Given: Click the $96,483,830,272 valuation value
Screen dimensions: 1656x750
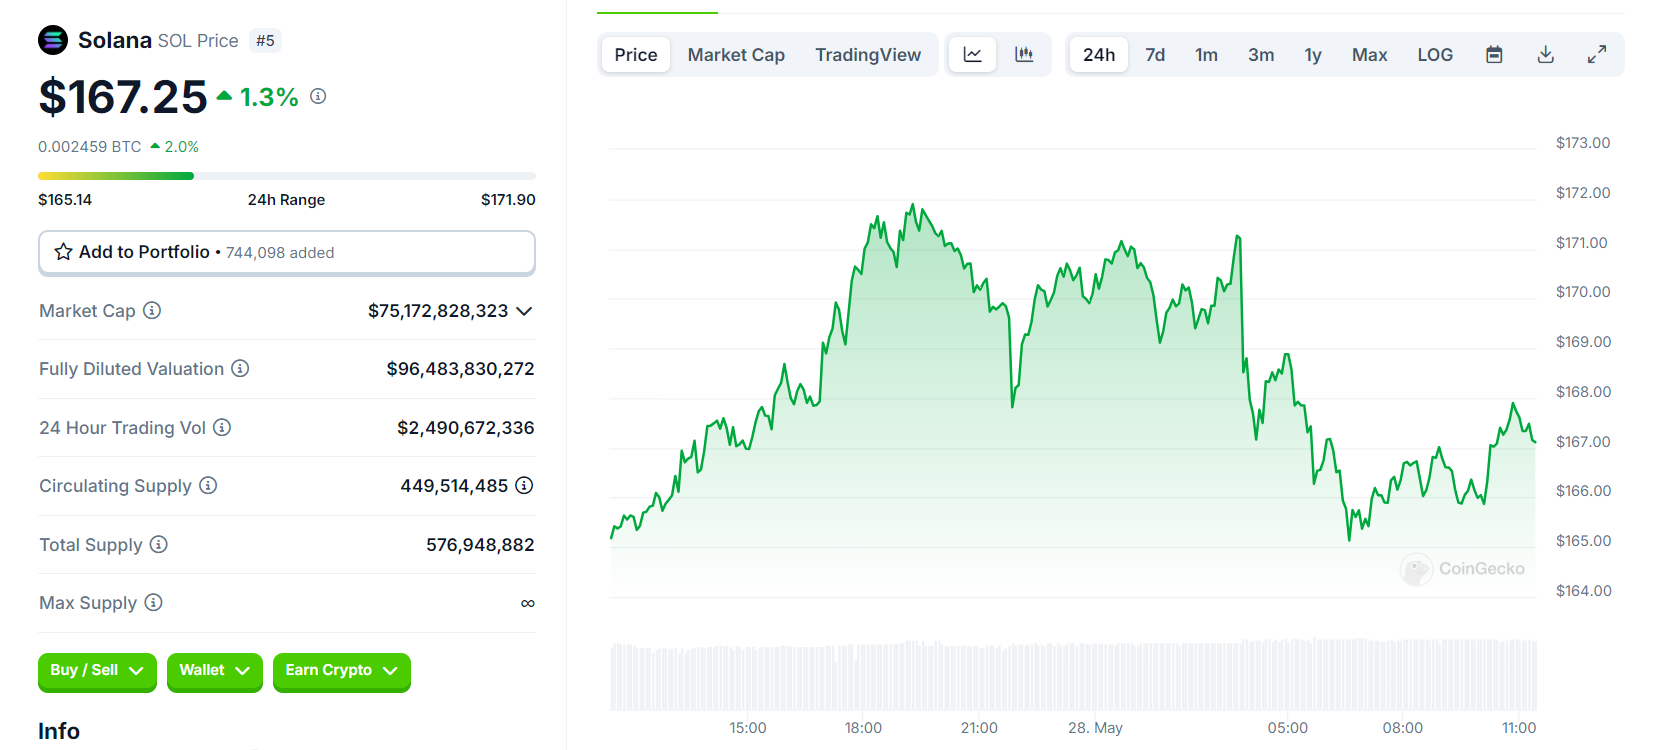Looking at the screenshot, I should [x=461, y=369].
